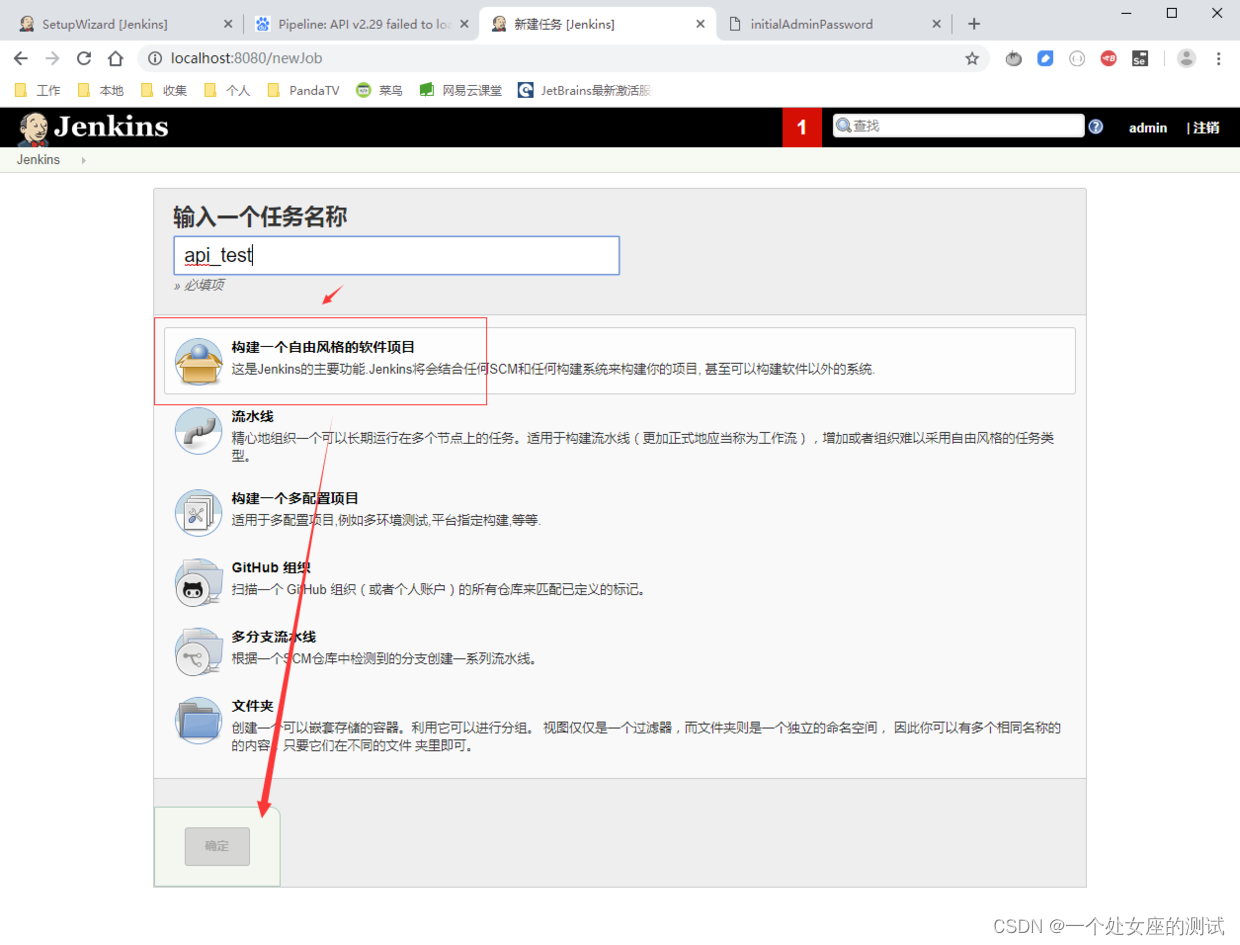This screenshot has height=945, width=1240.
Task: Click the search help question-mark icon
Action: 1096,127
